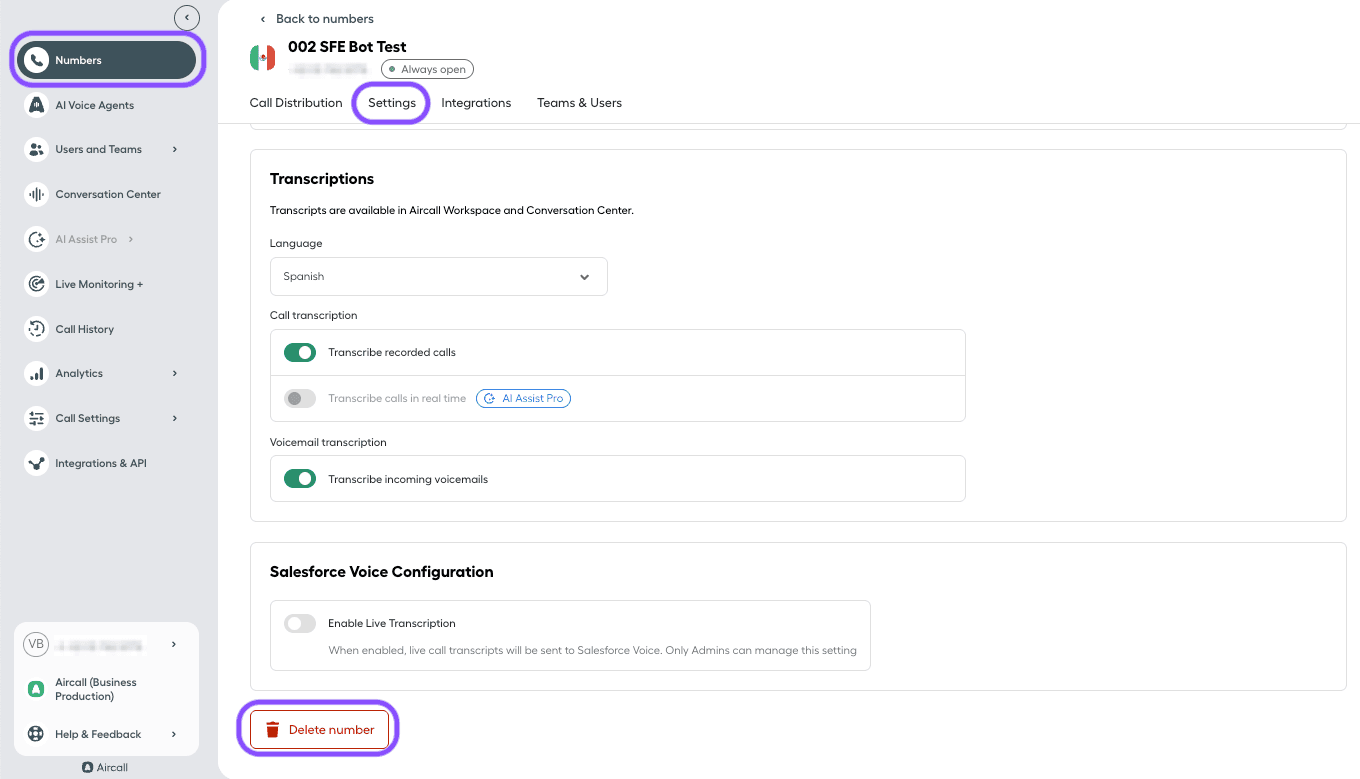This screenshot has width=1360, height=779.
Task: Click the Mexican flag icon beside the number name
Action: click(262, 57)
